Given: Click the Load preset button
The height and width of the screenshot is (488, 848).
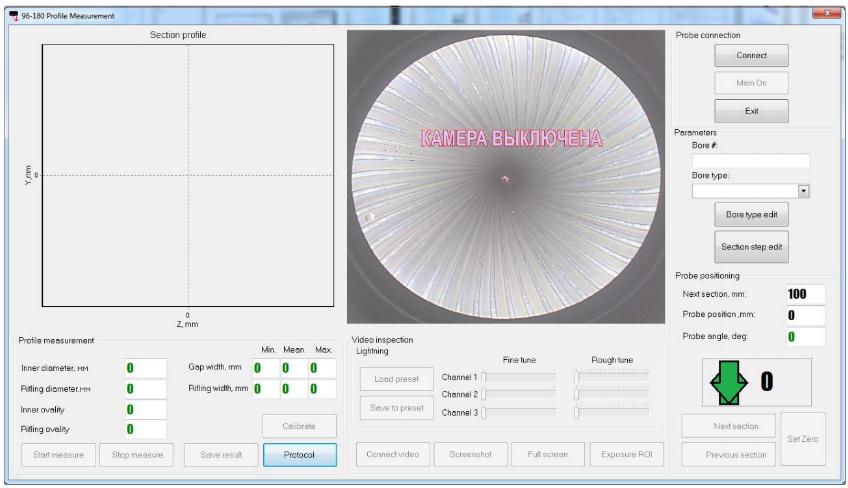Looking at the screenshot, I should (397, 380).
